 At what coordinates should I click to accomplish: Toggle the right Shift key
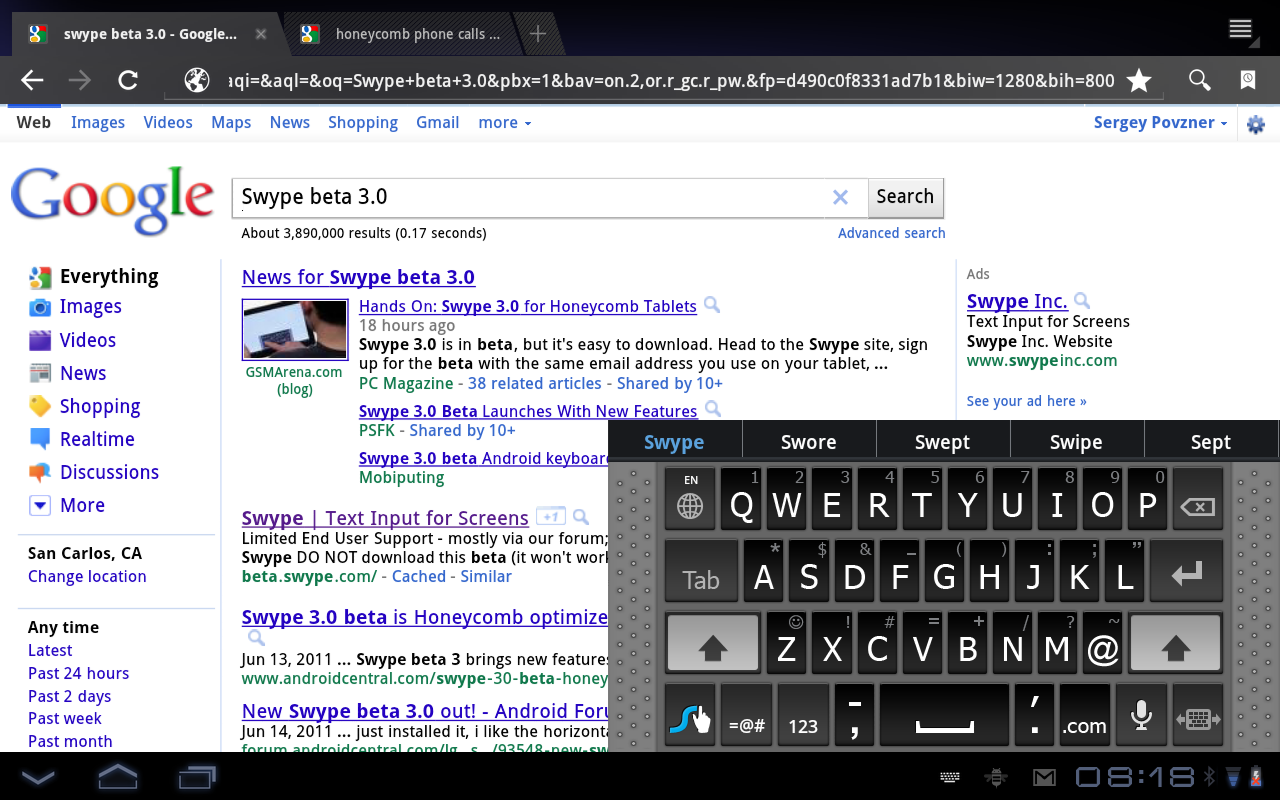pyautogui.click(x=1175, y=643)
